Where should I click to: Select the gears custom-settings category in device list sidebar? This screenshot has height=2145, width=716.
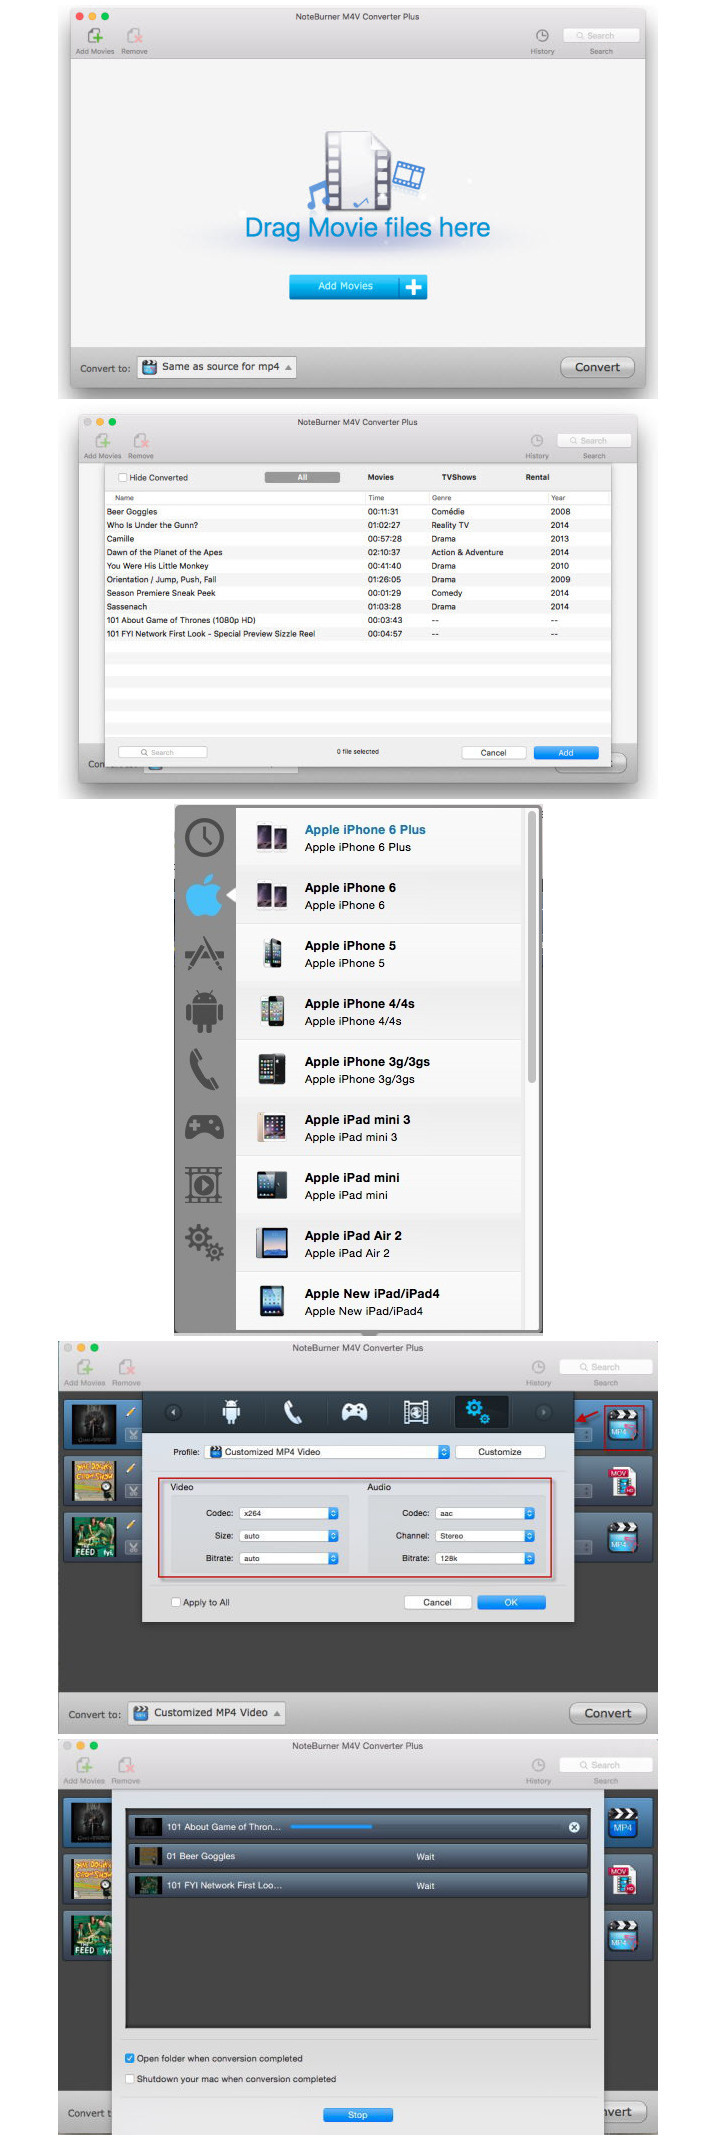(x=204, y=1242)
